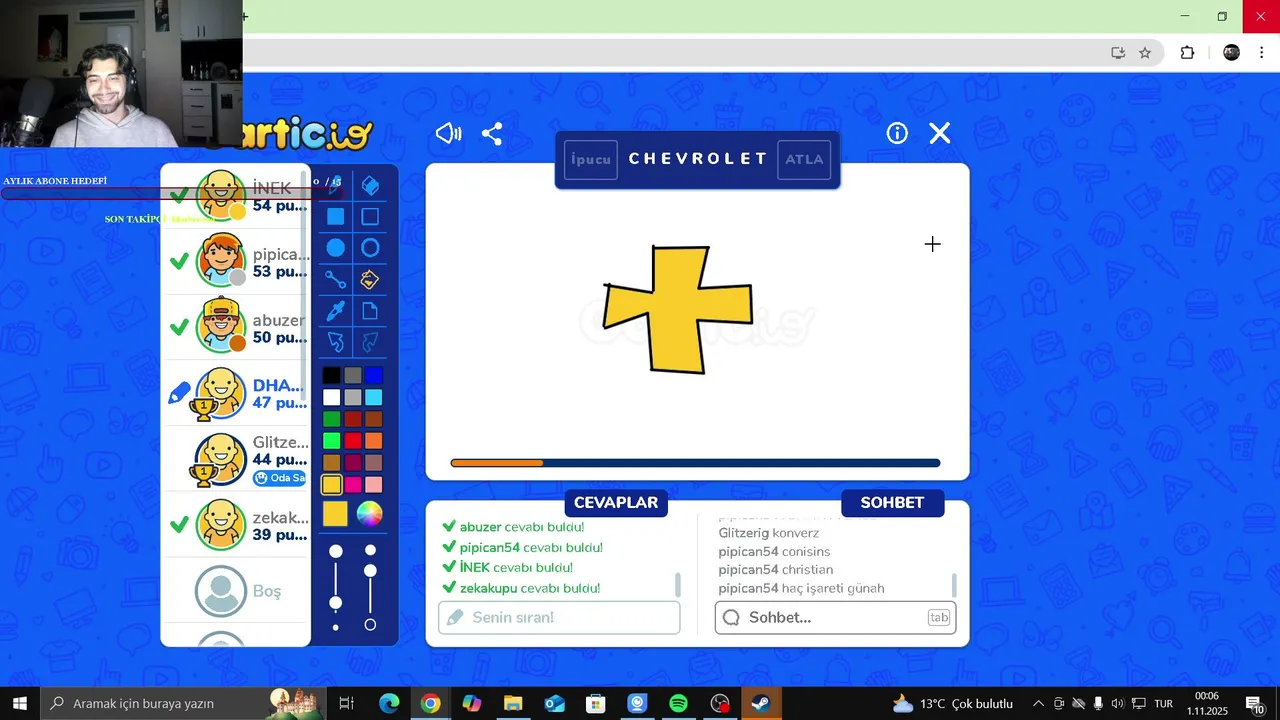Open player abuzer's avatar
The image size is (1280, 720).
220,325
